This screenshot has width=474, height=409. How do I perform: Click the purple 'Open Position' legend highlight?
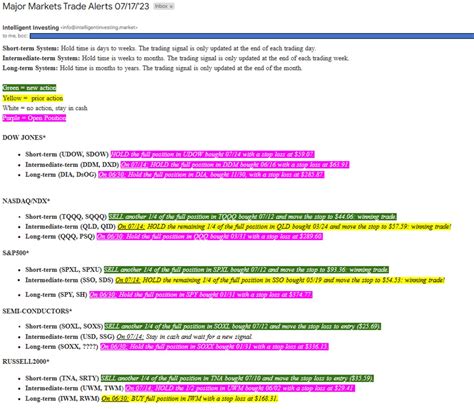point(34,118)
